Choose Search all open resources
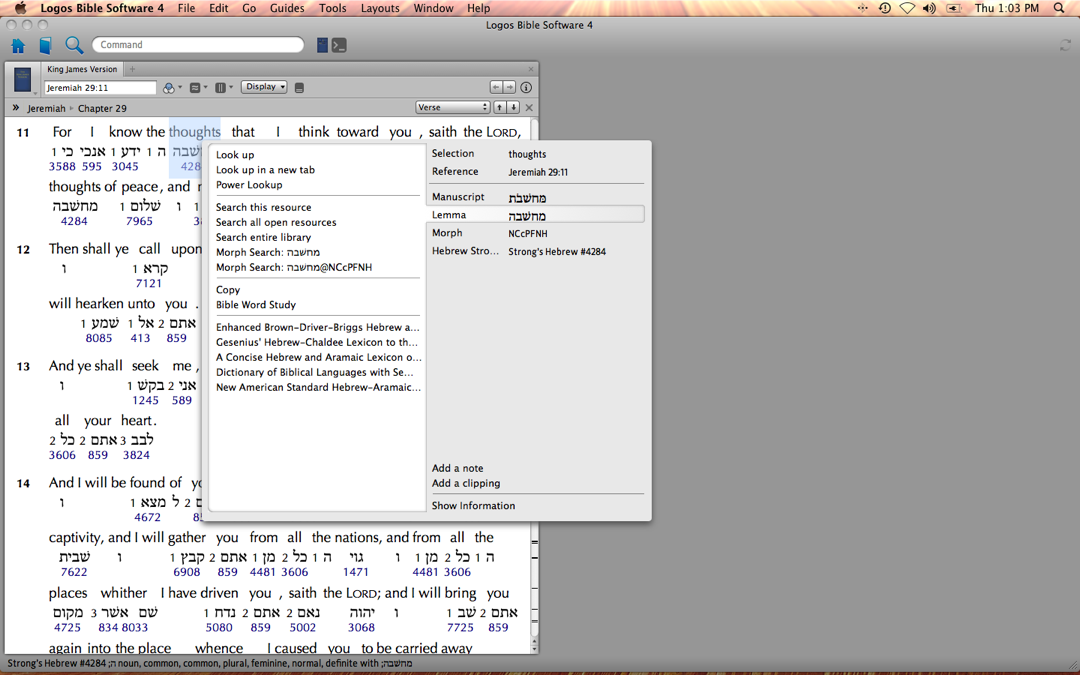1080x675 pixels. pos(276,222)
